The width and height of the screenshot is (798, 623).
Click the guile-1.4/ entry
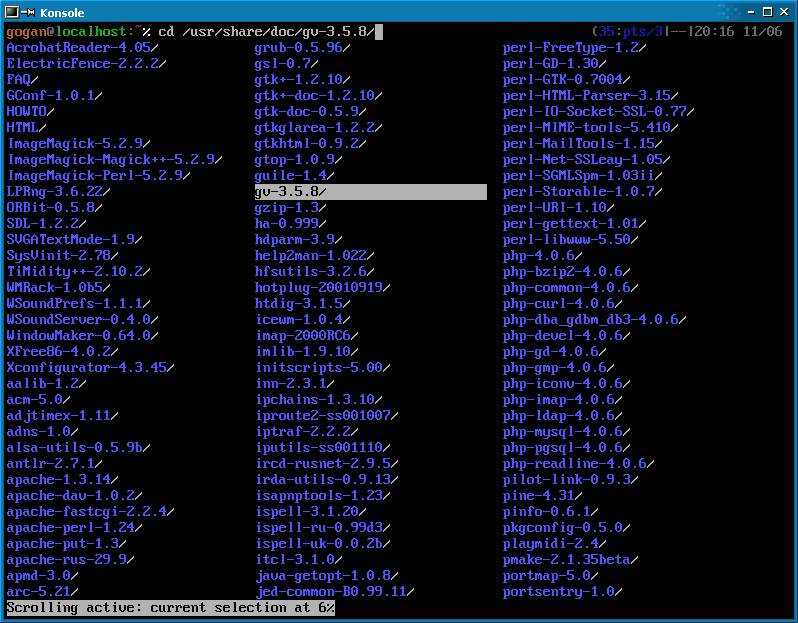coord(294,176)
